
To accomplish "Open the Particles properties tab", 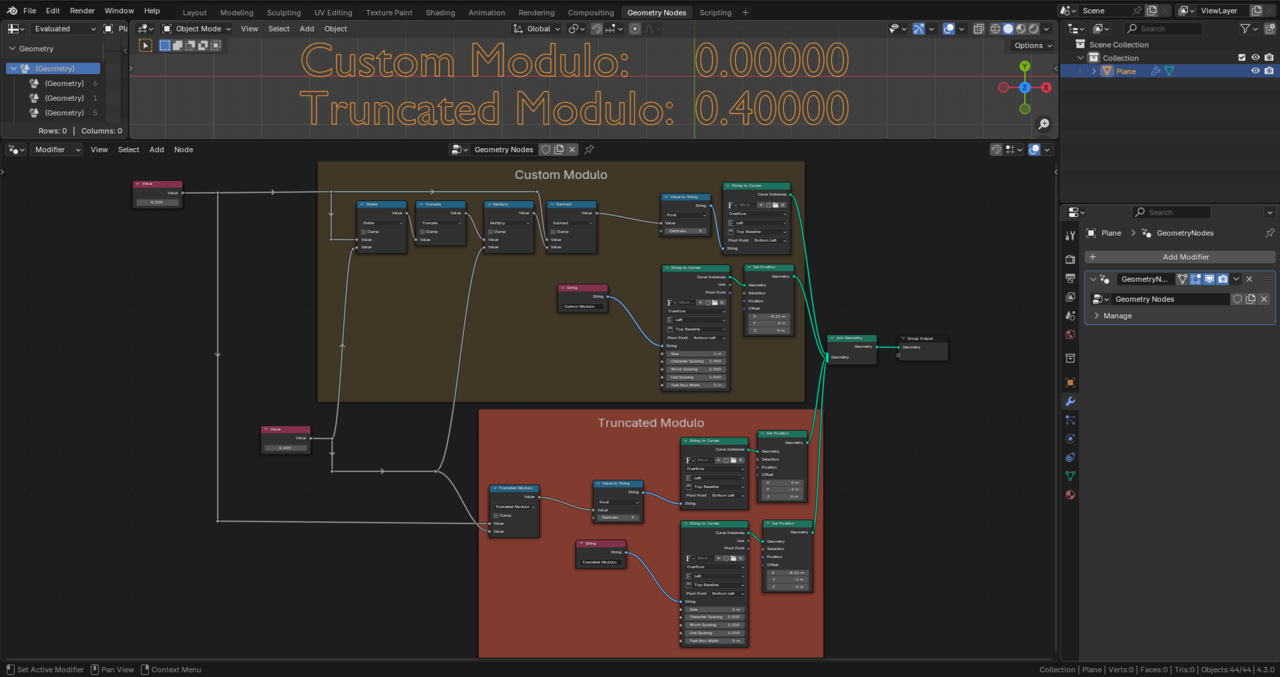I will [1070, 420].
